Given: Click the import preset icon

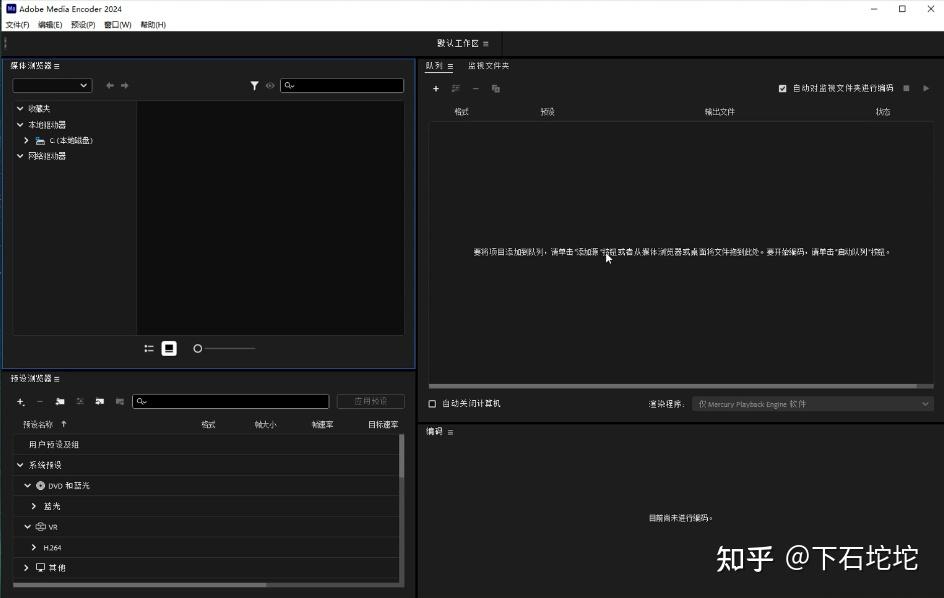Looking at the screenshot, I should (99, 401).
